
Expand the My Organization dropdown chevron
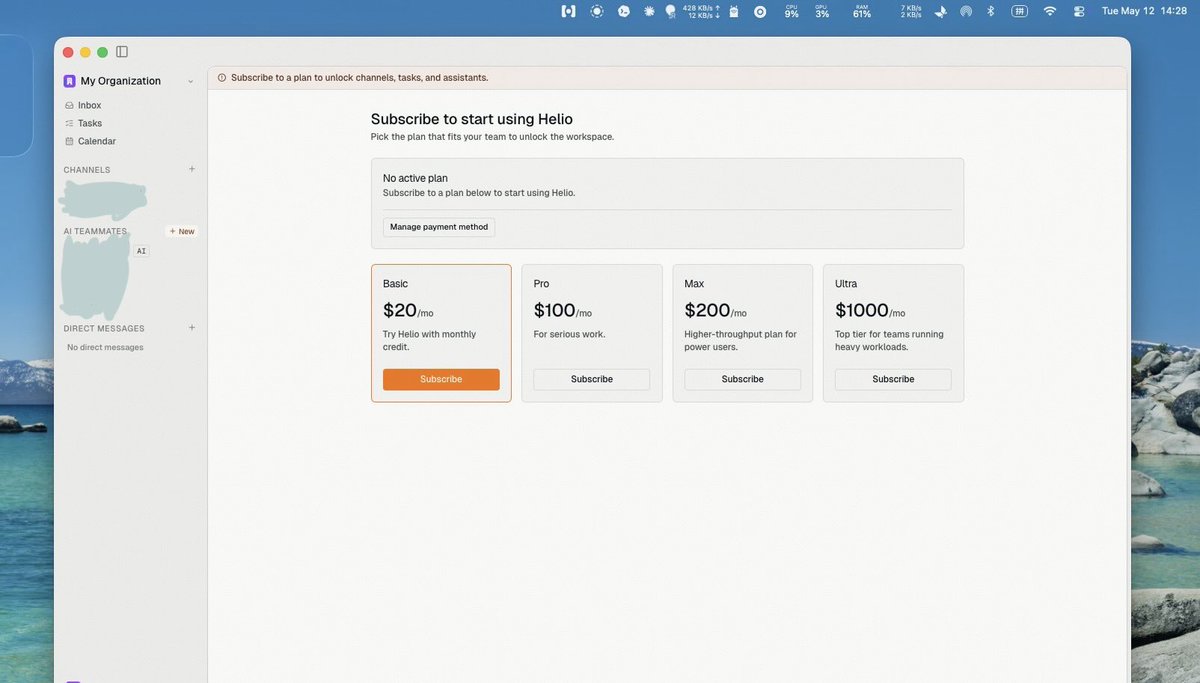click(x=191, y=81)
